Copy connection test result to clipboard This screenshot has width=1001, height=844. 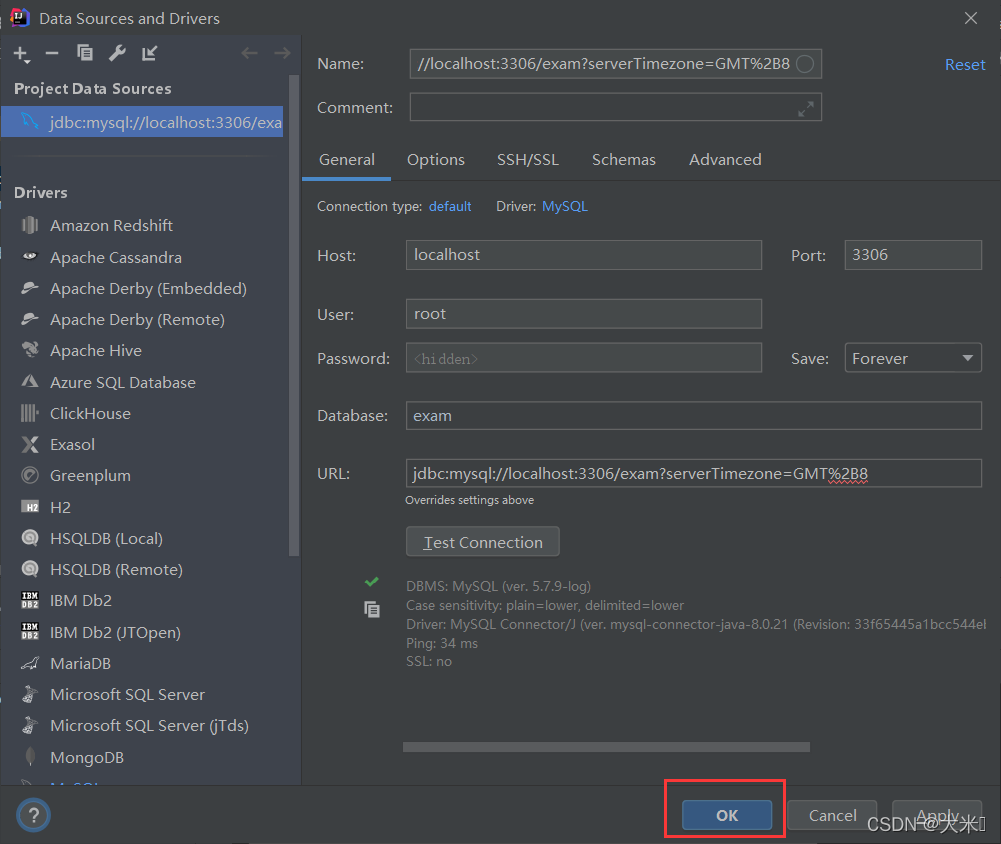pyautogui.click(x=372, y=610)
